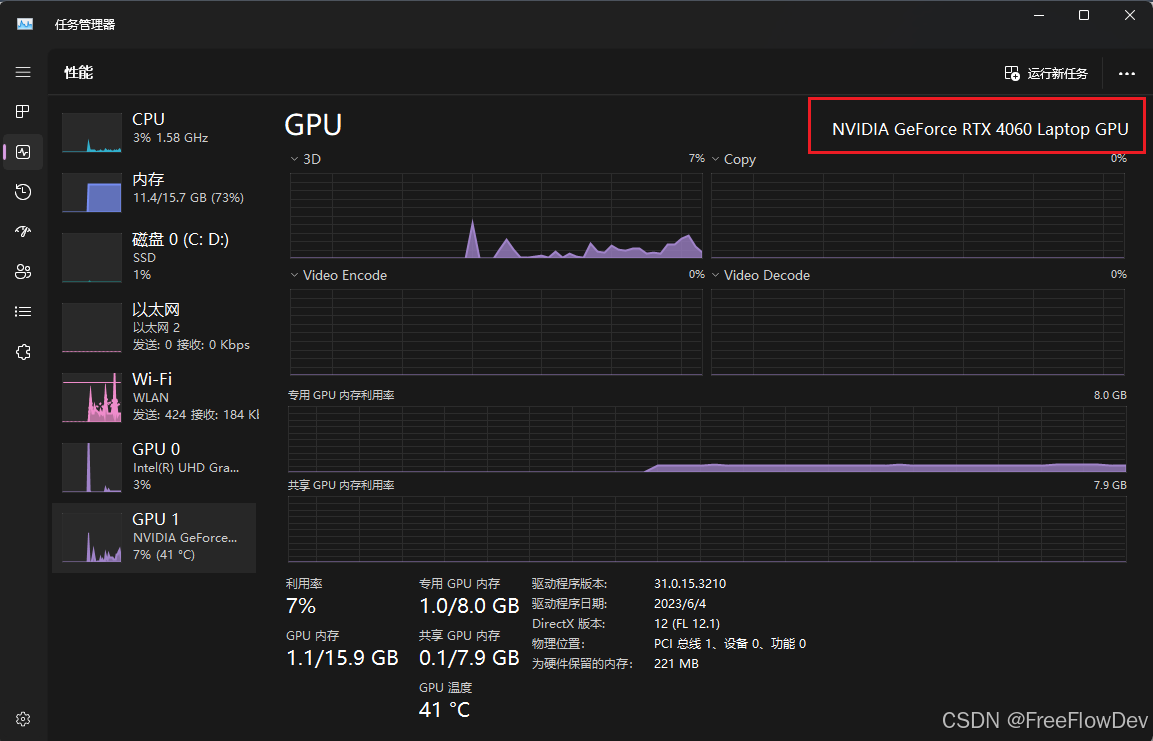Viewport: 1153px width, 741px height.
Task: Select 磁盘 0 (C: D:) entry
Action: [154, 257]
